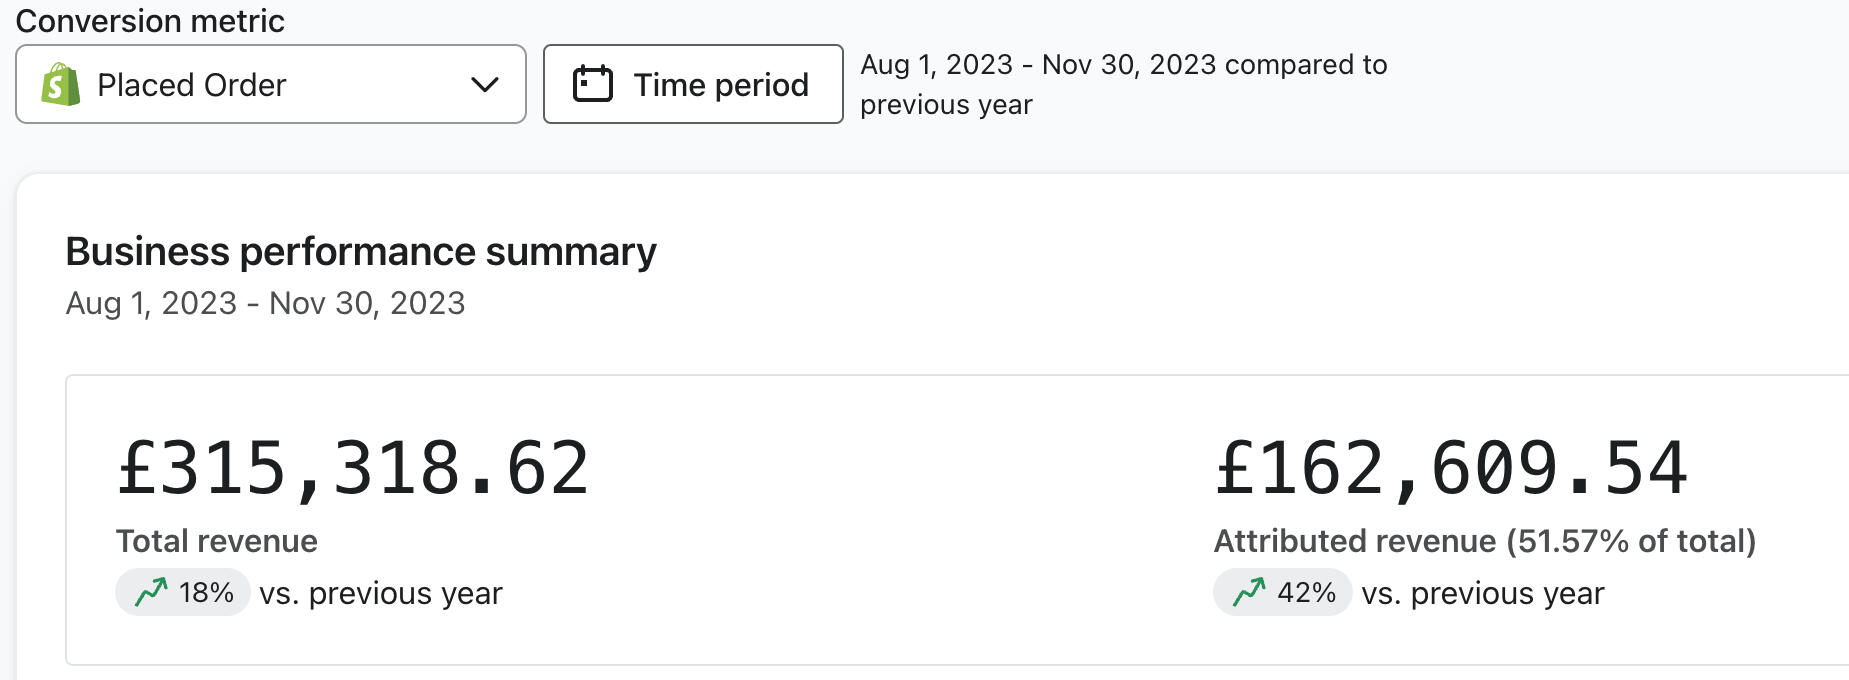
Task: Click the Attributed revenue (51.57% of total) label
Action: pyautogui.click(x=1484, y=541)
